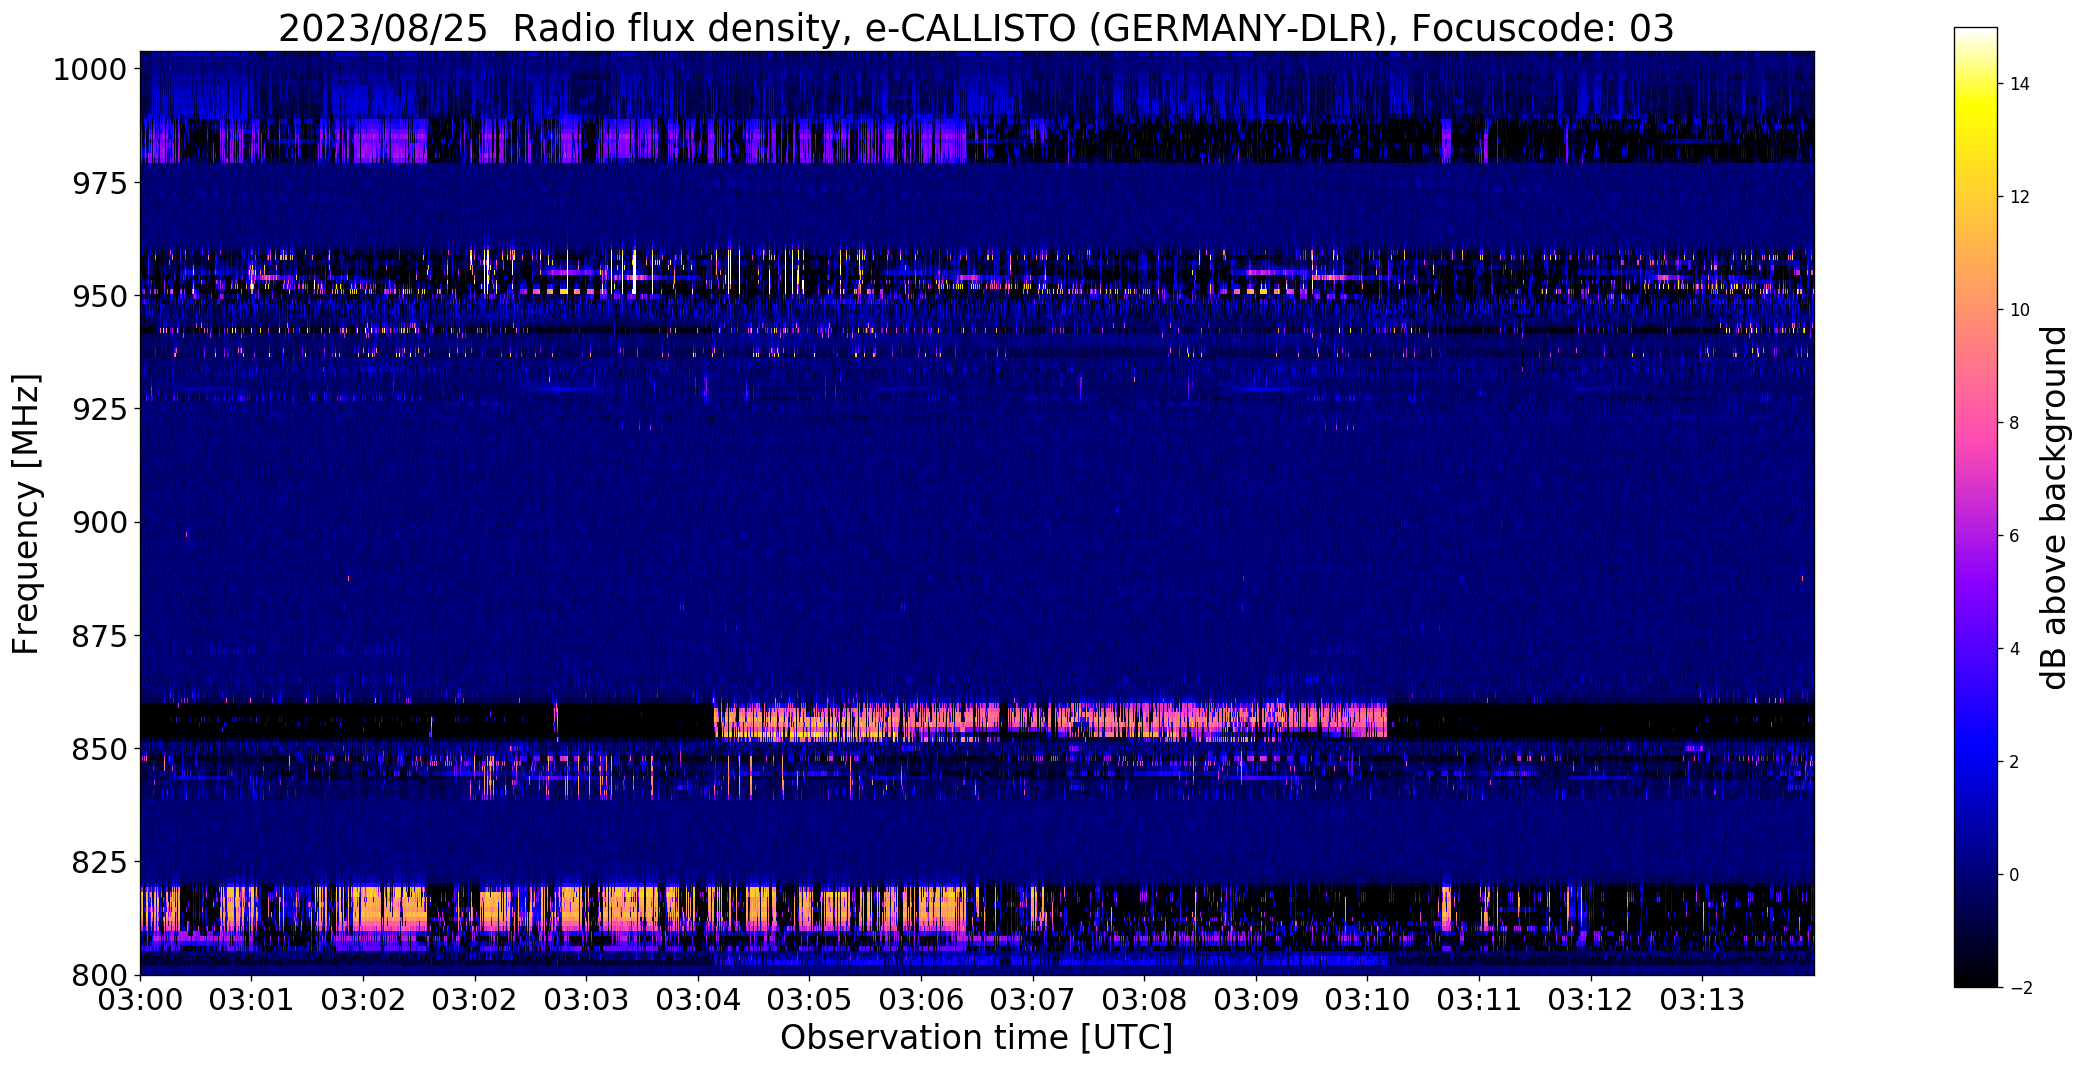Click the 900 MHz frequency tick label
2085x1067 pixels.
tap(99, 522)
